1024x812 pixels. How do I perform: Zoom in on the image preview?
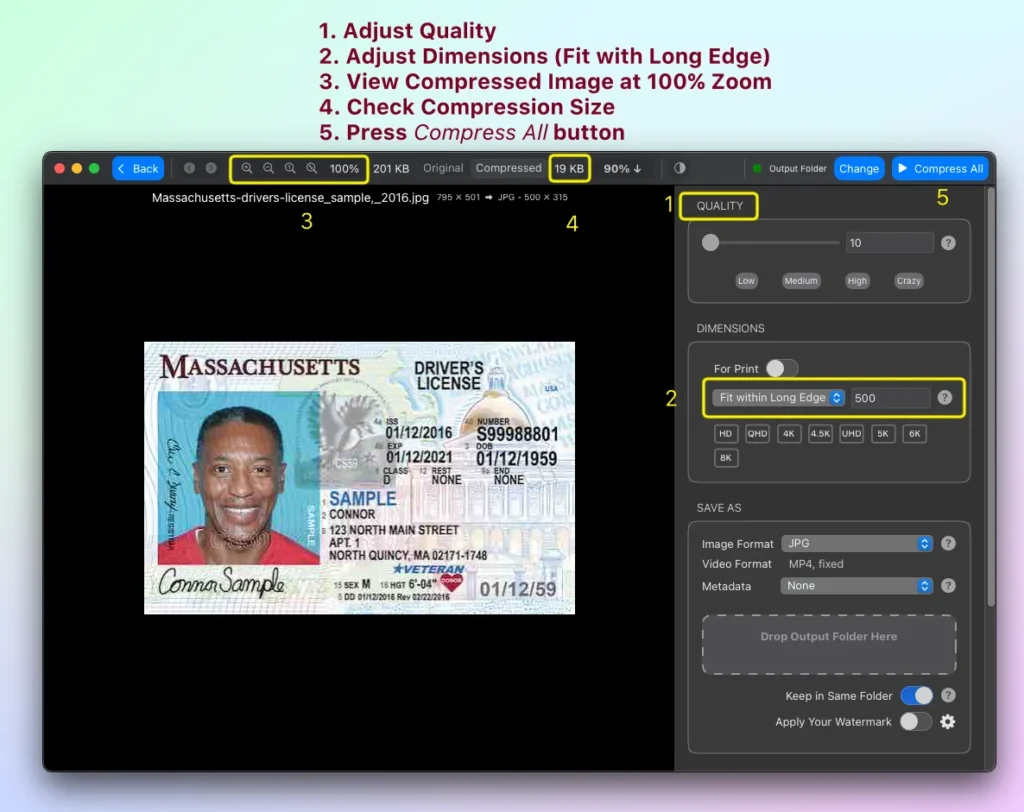247,169
